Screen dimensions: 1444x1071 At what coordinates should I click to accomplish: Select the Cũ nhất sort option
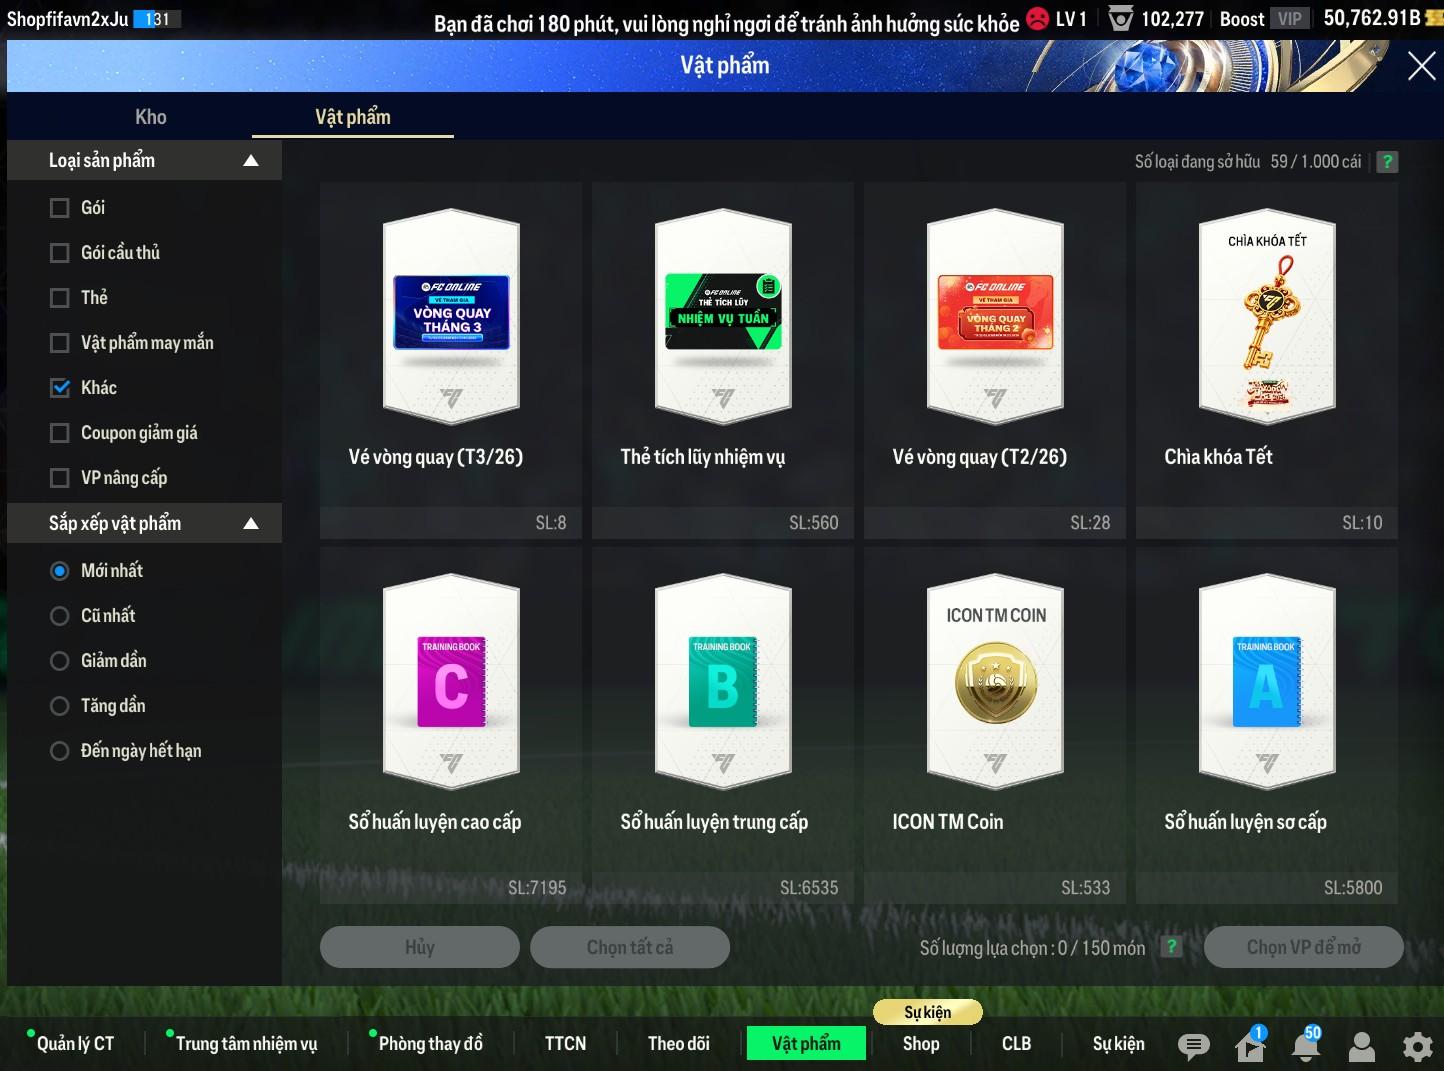[x=60, y=616]
